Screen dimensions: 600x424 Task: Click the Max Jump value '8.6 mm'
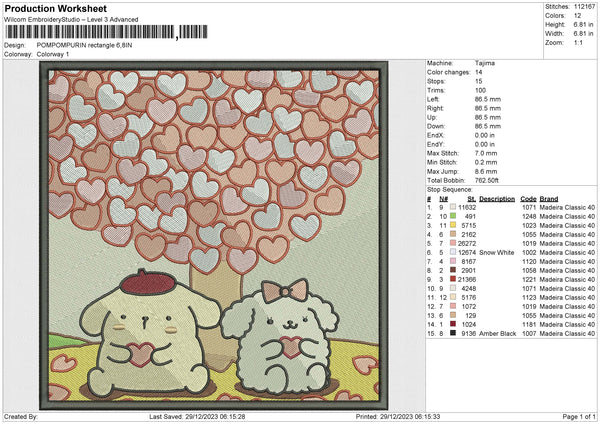pos(486,171)
